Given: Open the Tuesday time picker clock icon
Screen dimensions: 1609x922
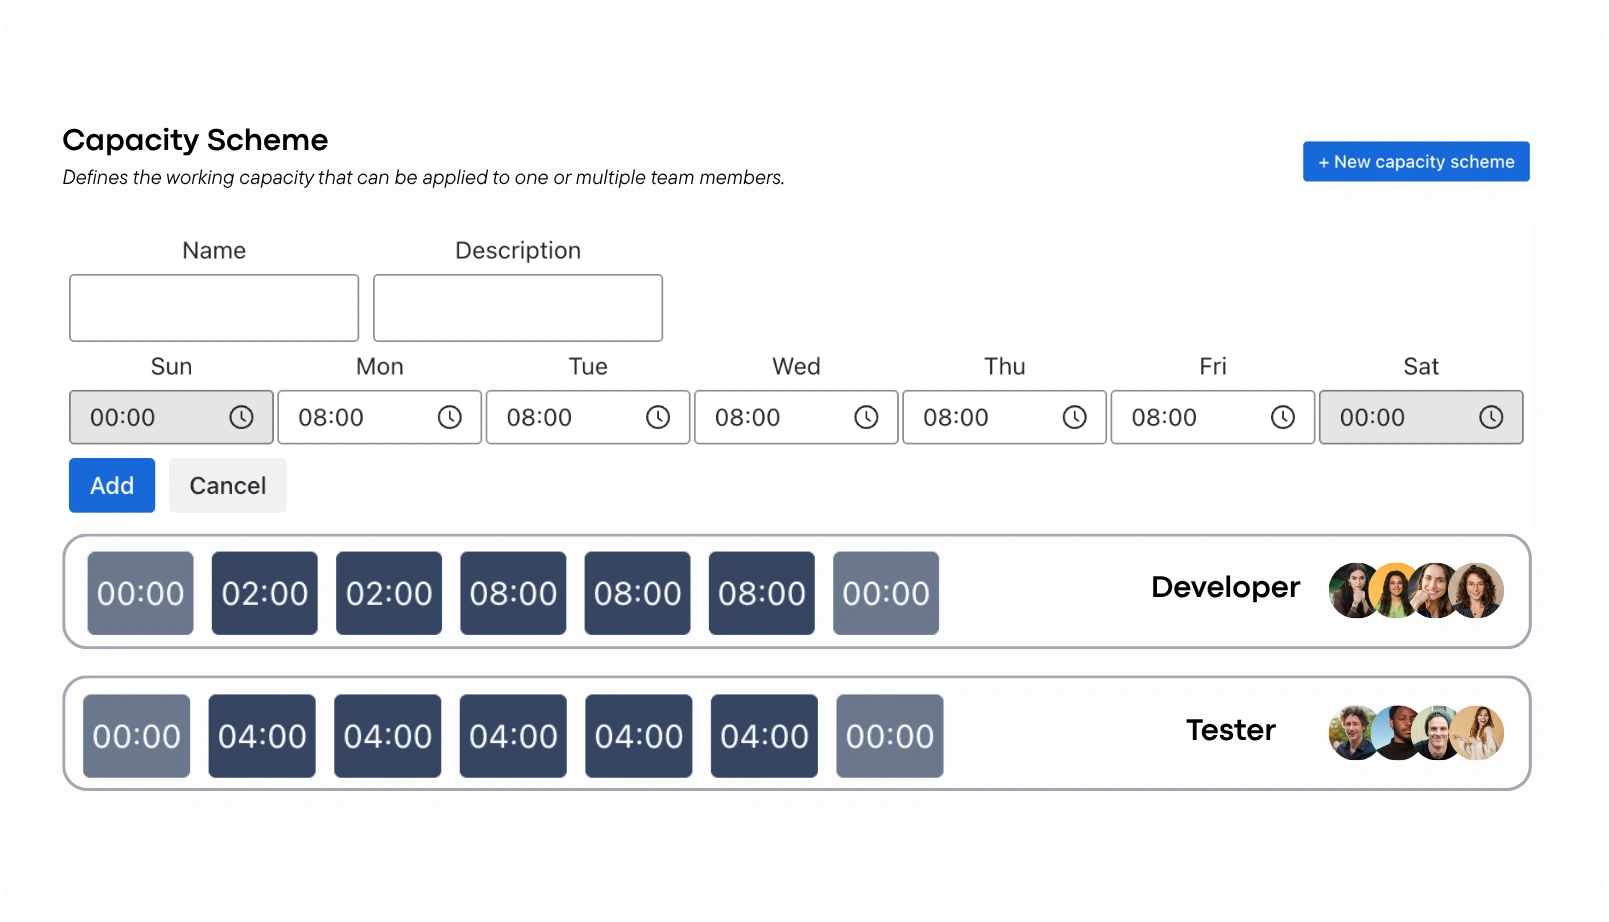Looking at the screenshot, I should (x=658, y=417).
